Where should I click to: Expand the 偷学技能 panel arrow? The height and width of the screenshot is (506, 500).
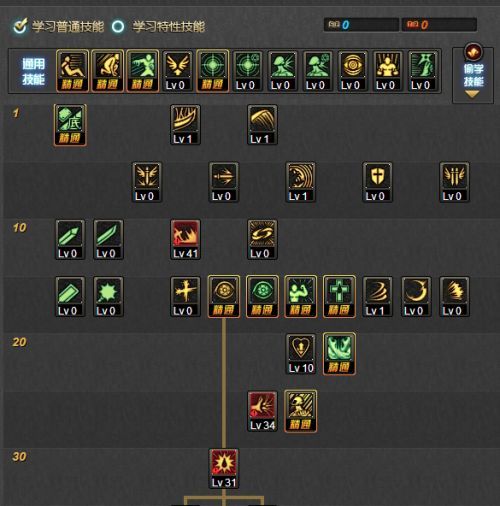point(472,95)
